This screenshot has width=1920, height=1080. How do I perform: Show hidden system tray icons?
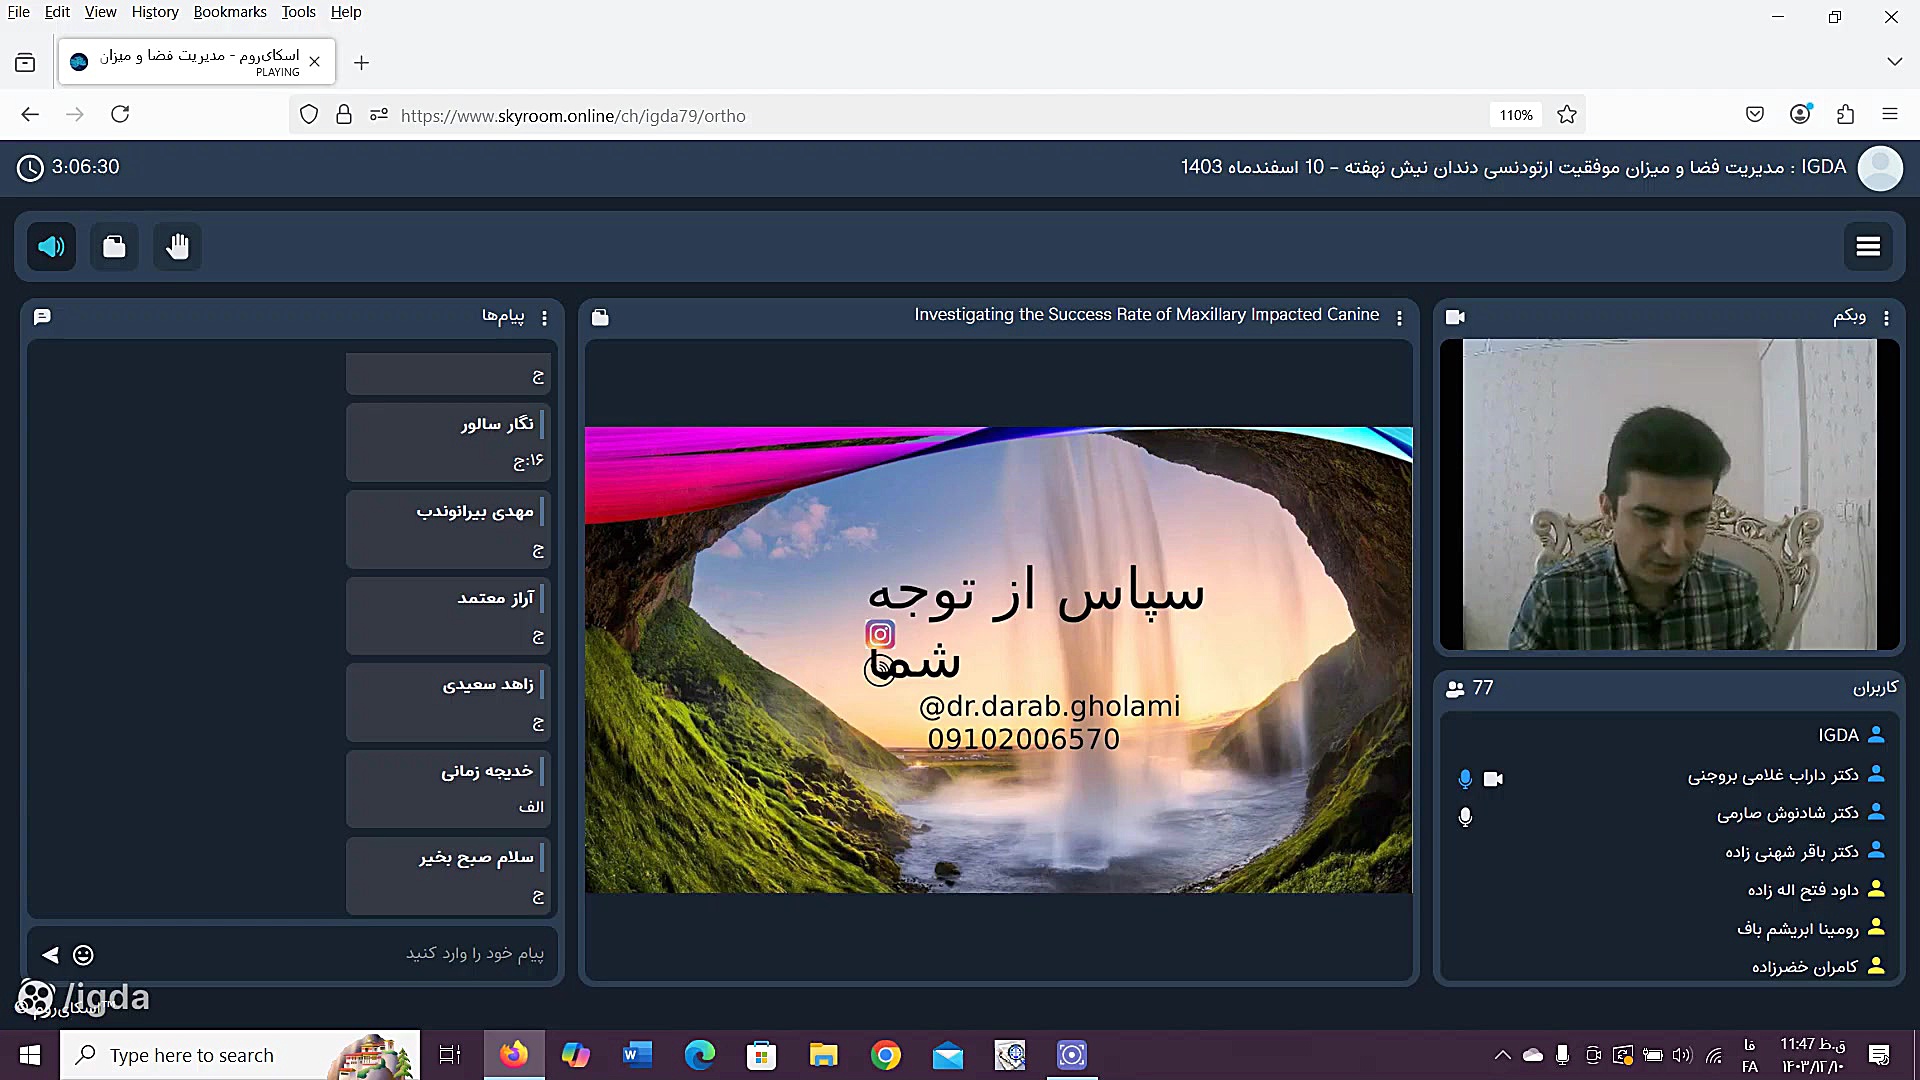[1502, 1055]
